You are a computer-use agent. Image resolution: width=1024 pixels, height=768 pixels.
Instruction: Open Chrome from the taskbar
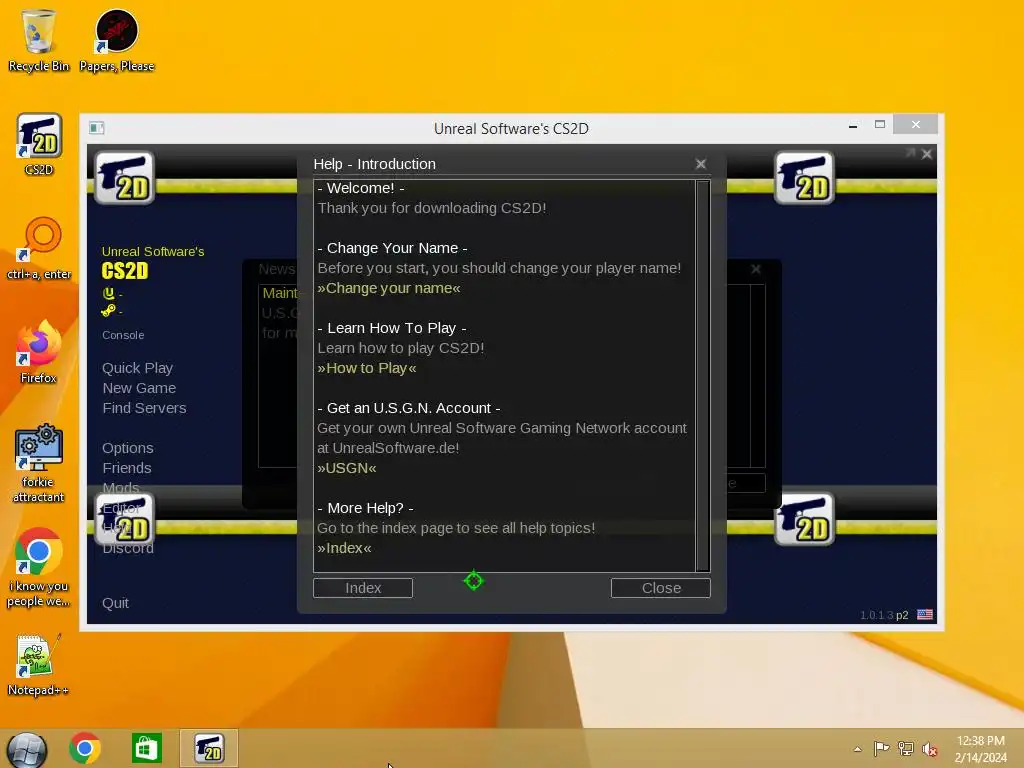(85, 748)
